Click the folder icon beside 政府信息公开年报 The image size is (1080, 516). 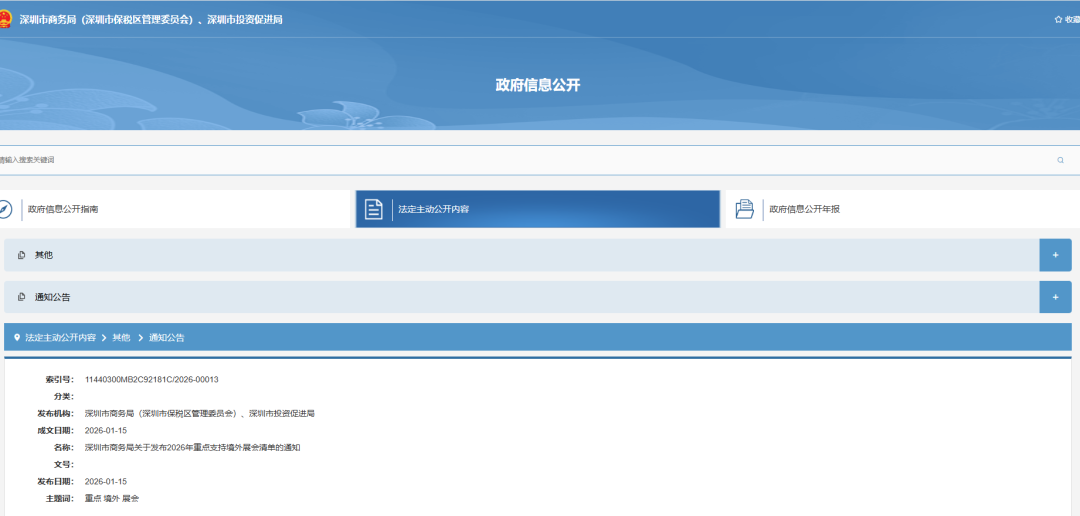coord(745,209)
